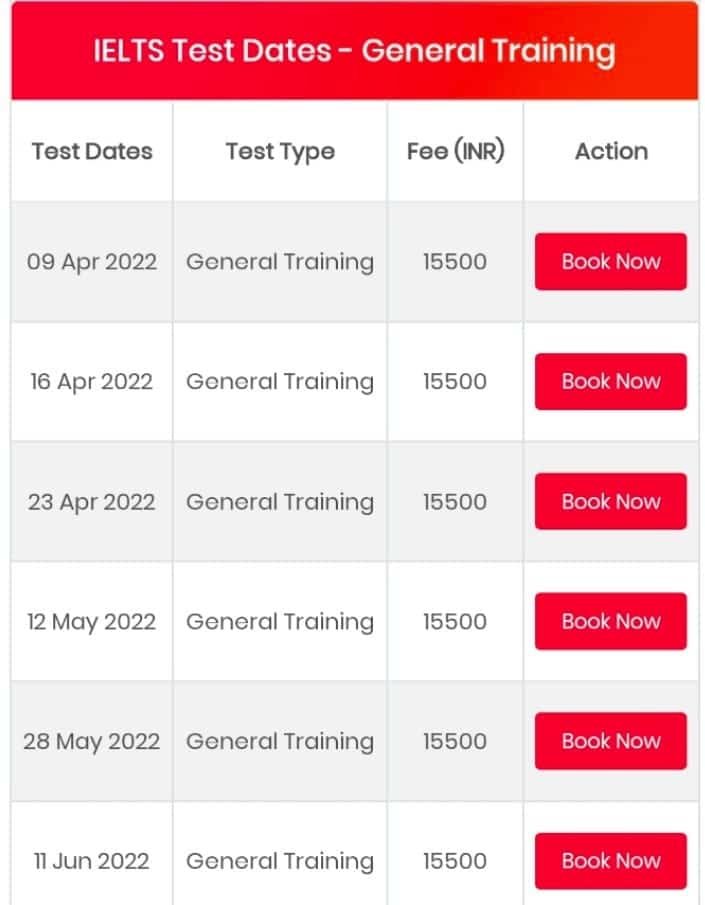The image size is (705, 905).
Task: Book the 28 May 2022 test
Action: coord(610,741)
